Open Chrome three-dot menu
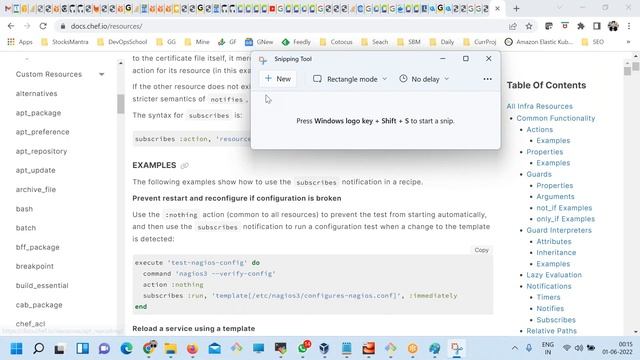 tap(629, 26)
